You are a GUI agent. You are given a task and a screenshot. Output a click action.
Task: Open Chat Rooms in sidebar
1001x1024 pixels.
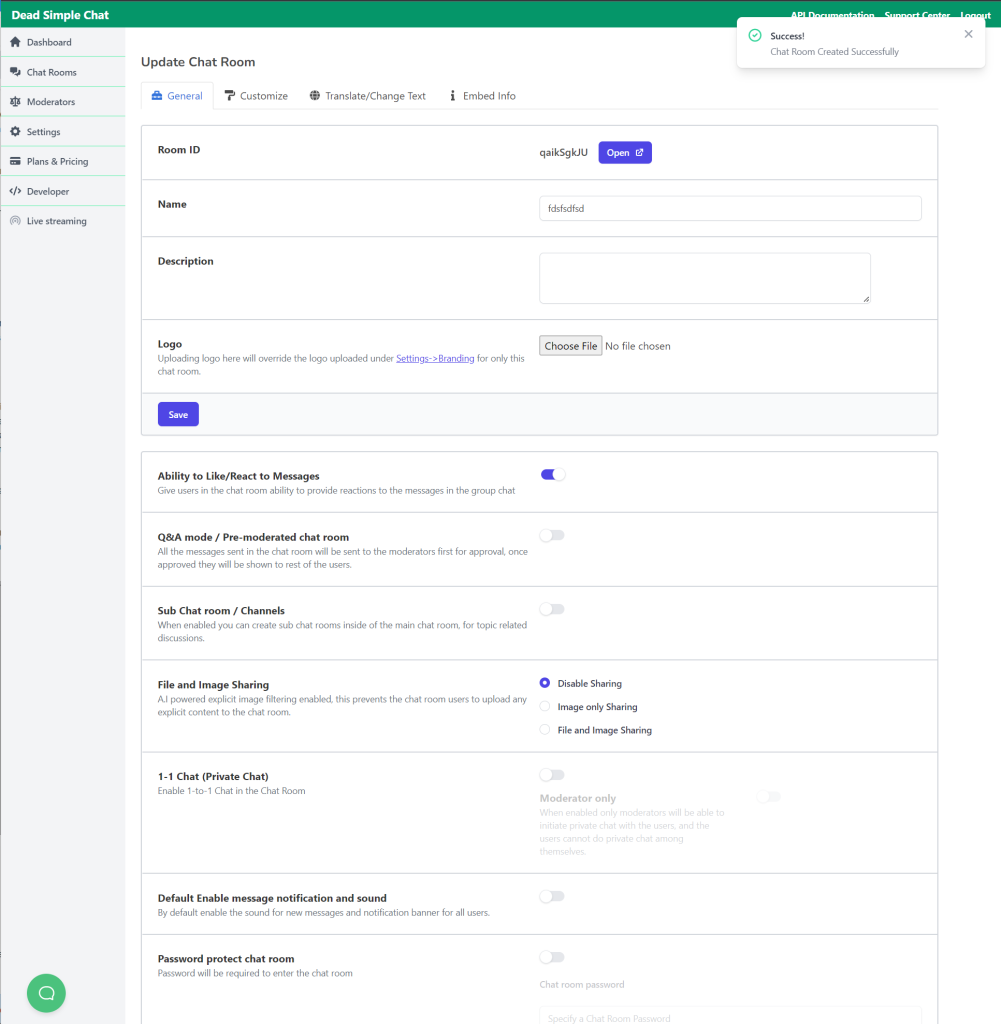tap(63, 72)
